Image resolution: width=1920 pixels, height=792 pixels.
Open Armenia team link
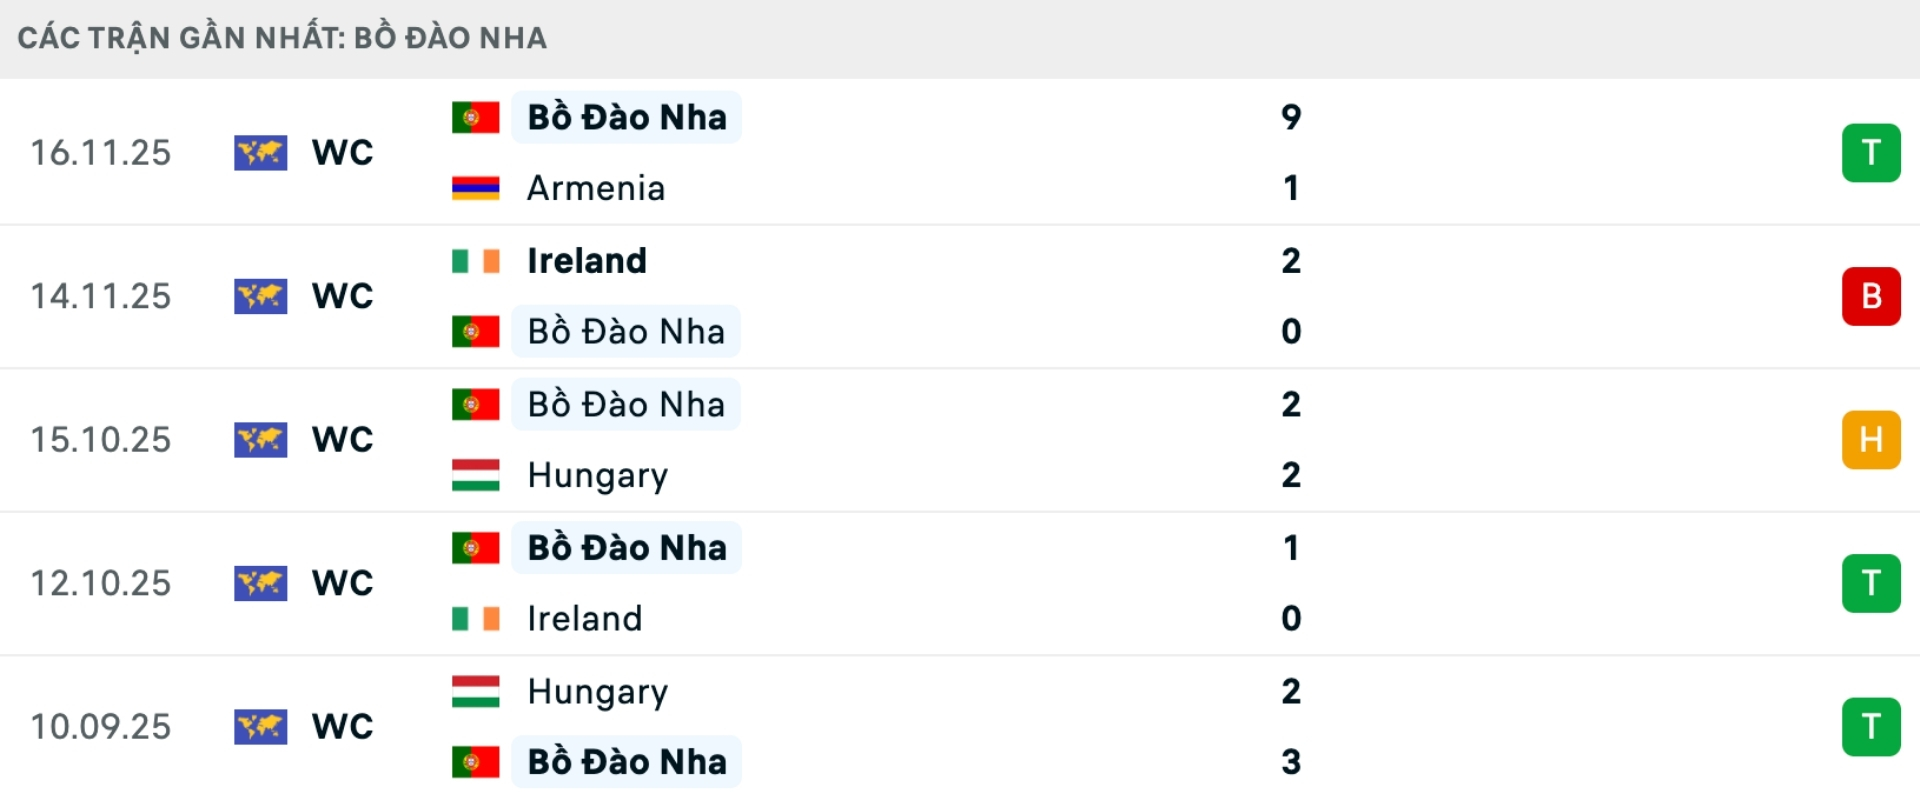pos(596,188)
